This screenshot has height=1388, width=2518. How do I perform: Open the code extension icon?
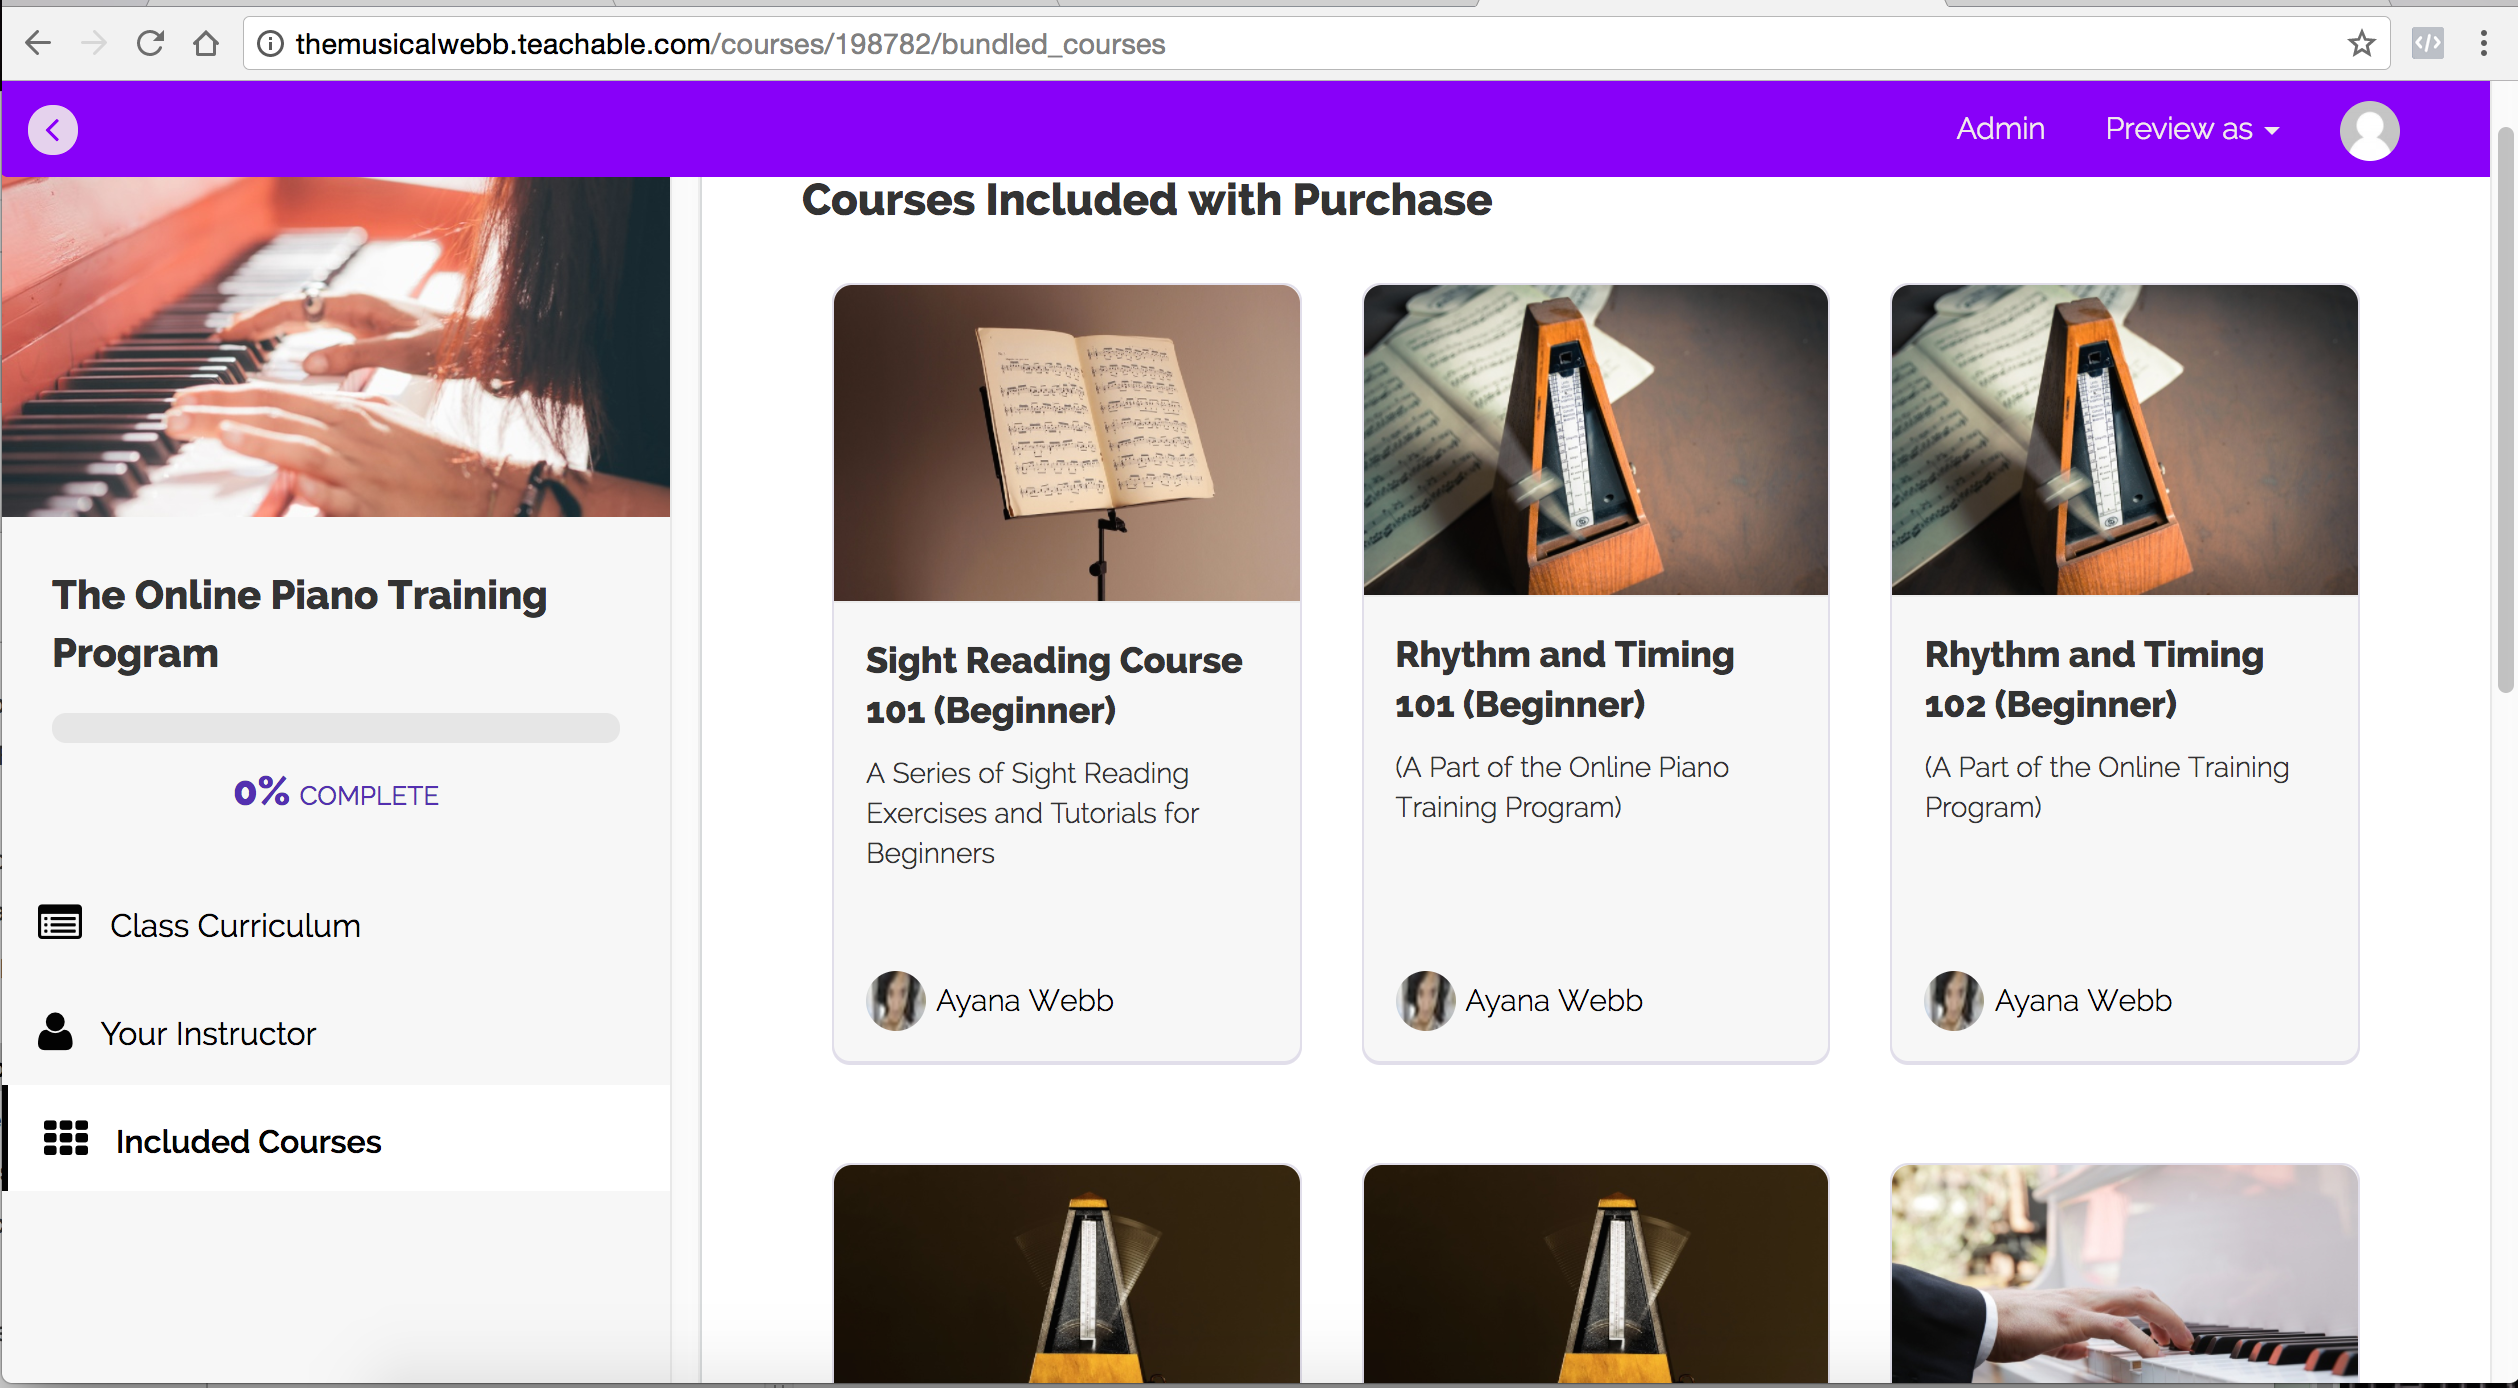pos(2427,43)
